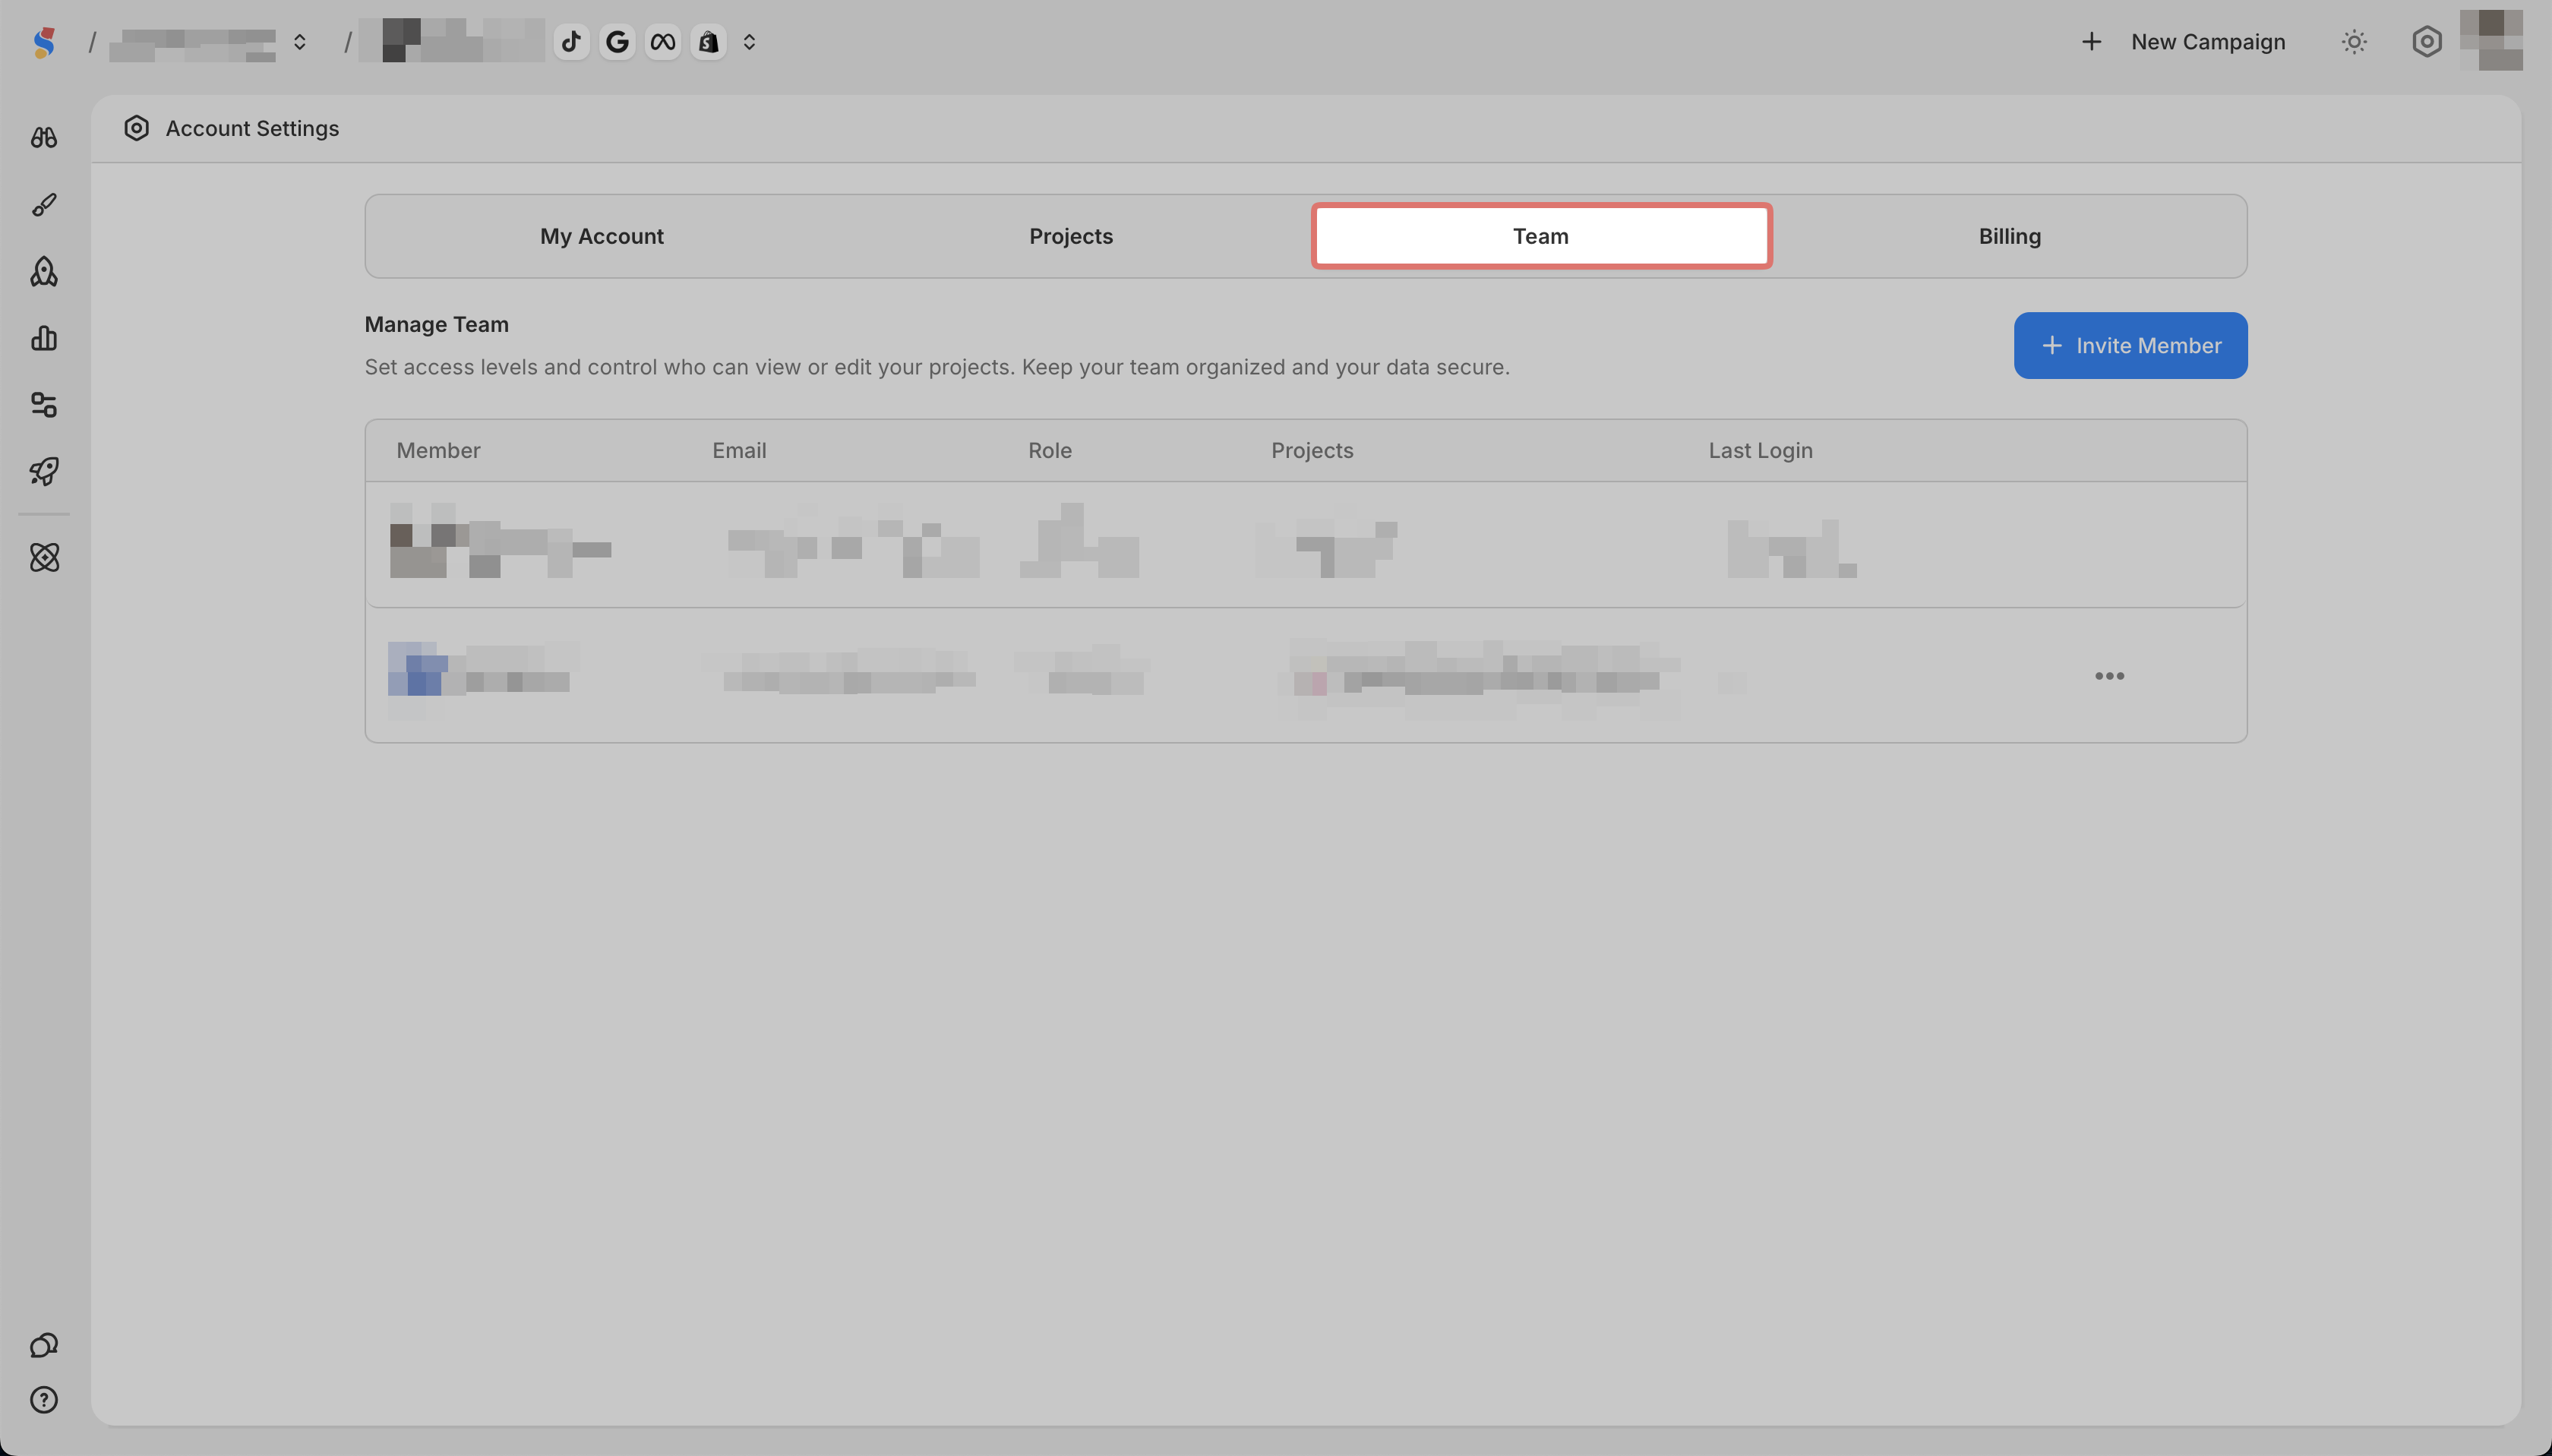Click the app logo in top left
This screenshot has height=1456, width=2552.
tap(44, 42)
